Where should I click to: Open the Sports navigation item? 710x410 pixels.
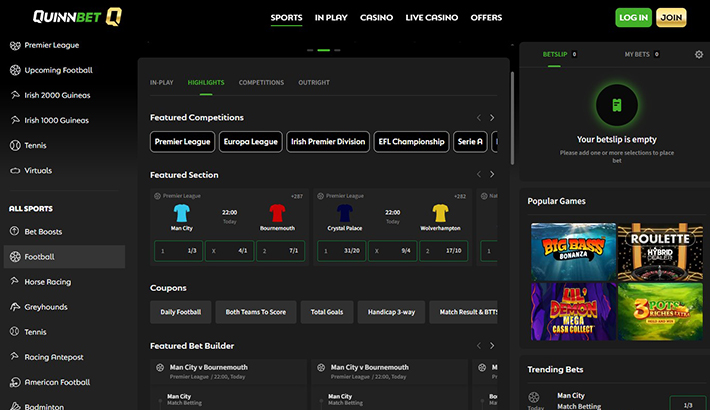(286, 18)
